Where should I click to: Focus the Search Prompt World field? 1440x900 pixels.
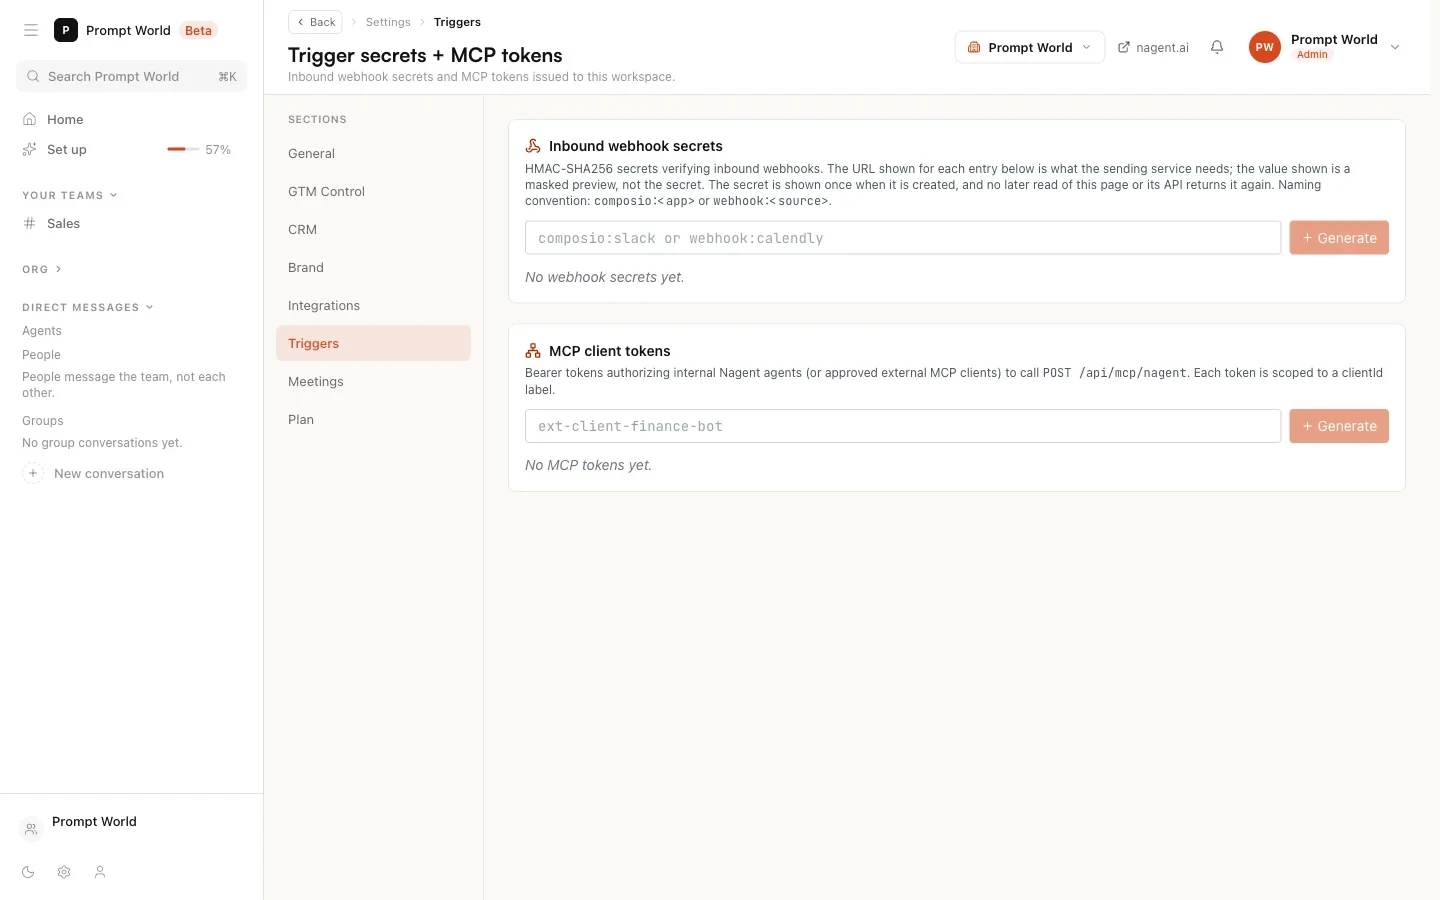(132, 76)
